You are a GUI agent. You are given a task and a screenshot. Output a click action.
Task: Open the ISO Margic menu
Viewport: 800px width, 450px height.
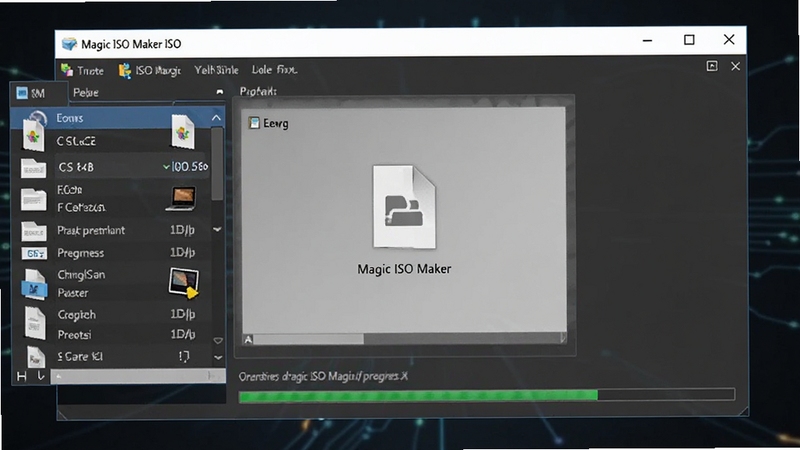tap(158, 70)
